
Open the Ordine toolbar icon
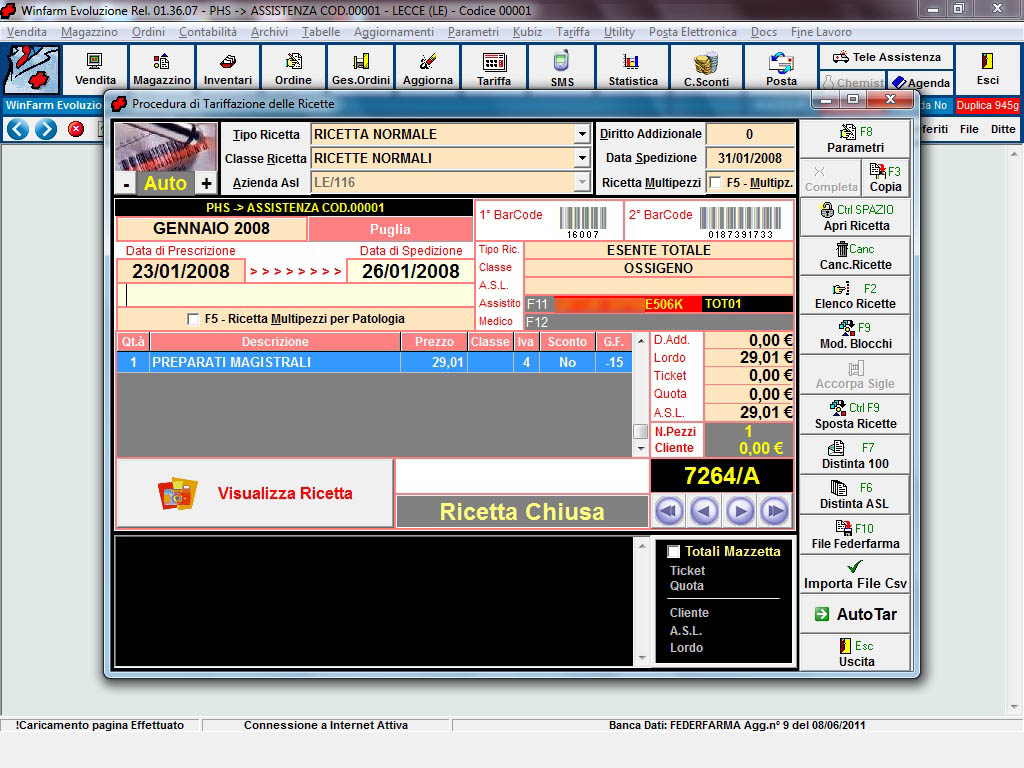pyautogui.click(x=293, y=69)
